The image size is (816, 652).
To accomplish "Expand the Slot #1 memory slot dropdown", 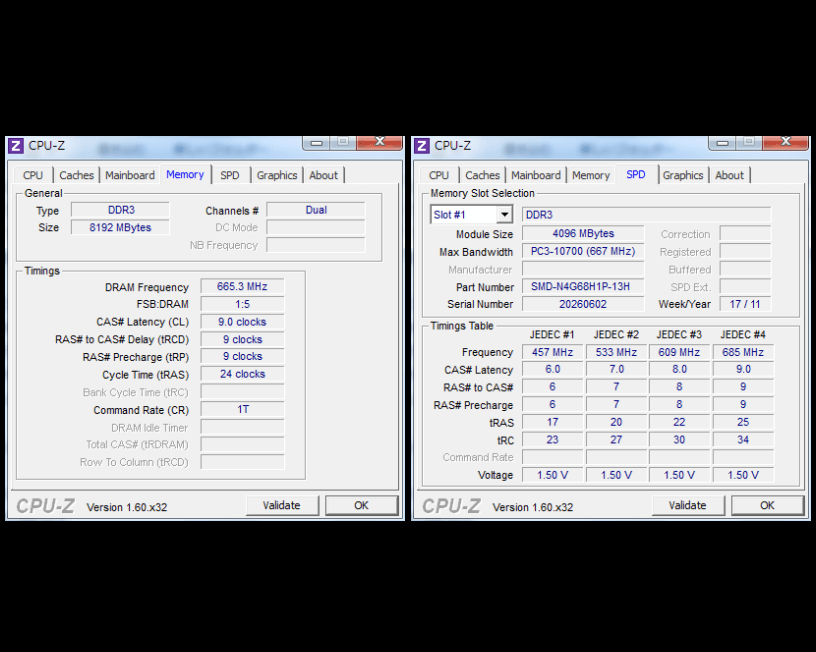I will [504, 215].
